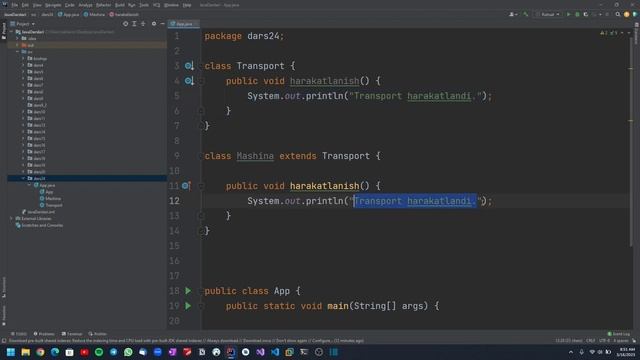Expand the .idea folder in project tree
The image size is (640, 360).
(x=17, y=38)
